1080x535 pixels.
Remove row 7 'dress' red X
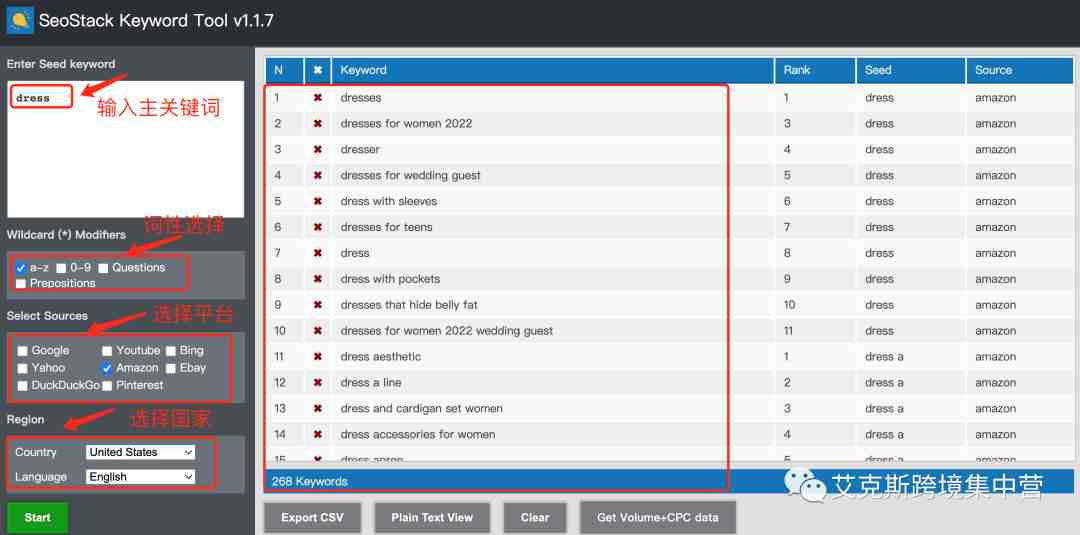(x=318, y=253)
